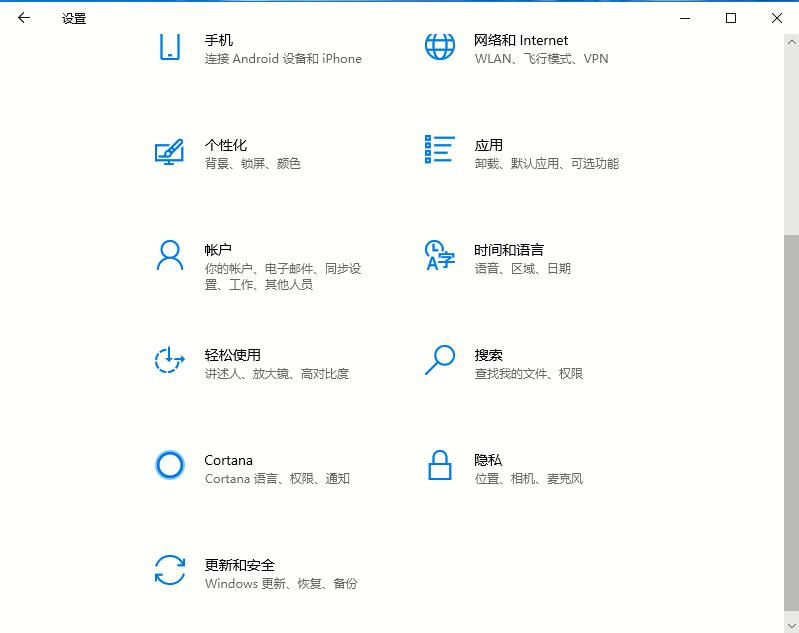Click the scrollbar track above the thumb

[x=791, y=130]
